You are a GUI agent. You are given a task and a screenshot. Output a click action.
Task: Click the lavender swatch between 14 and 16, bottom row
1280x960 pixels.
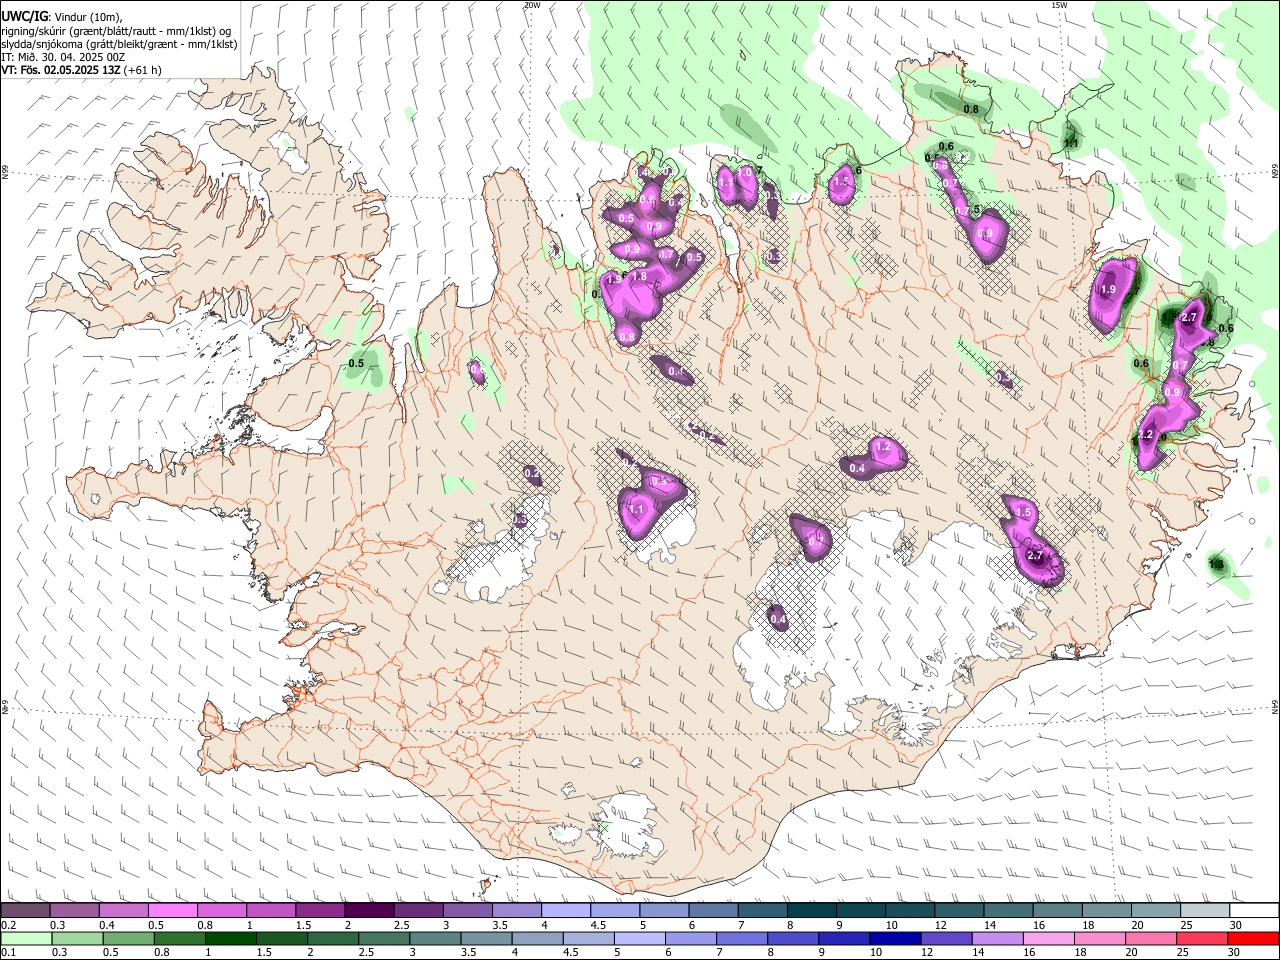click(998, 938)
